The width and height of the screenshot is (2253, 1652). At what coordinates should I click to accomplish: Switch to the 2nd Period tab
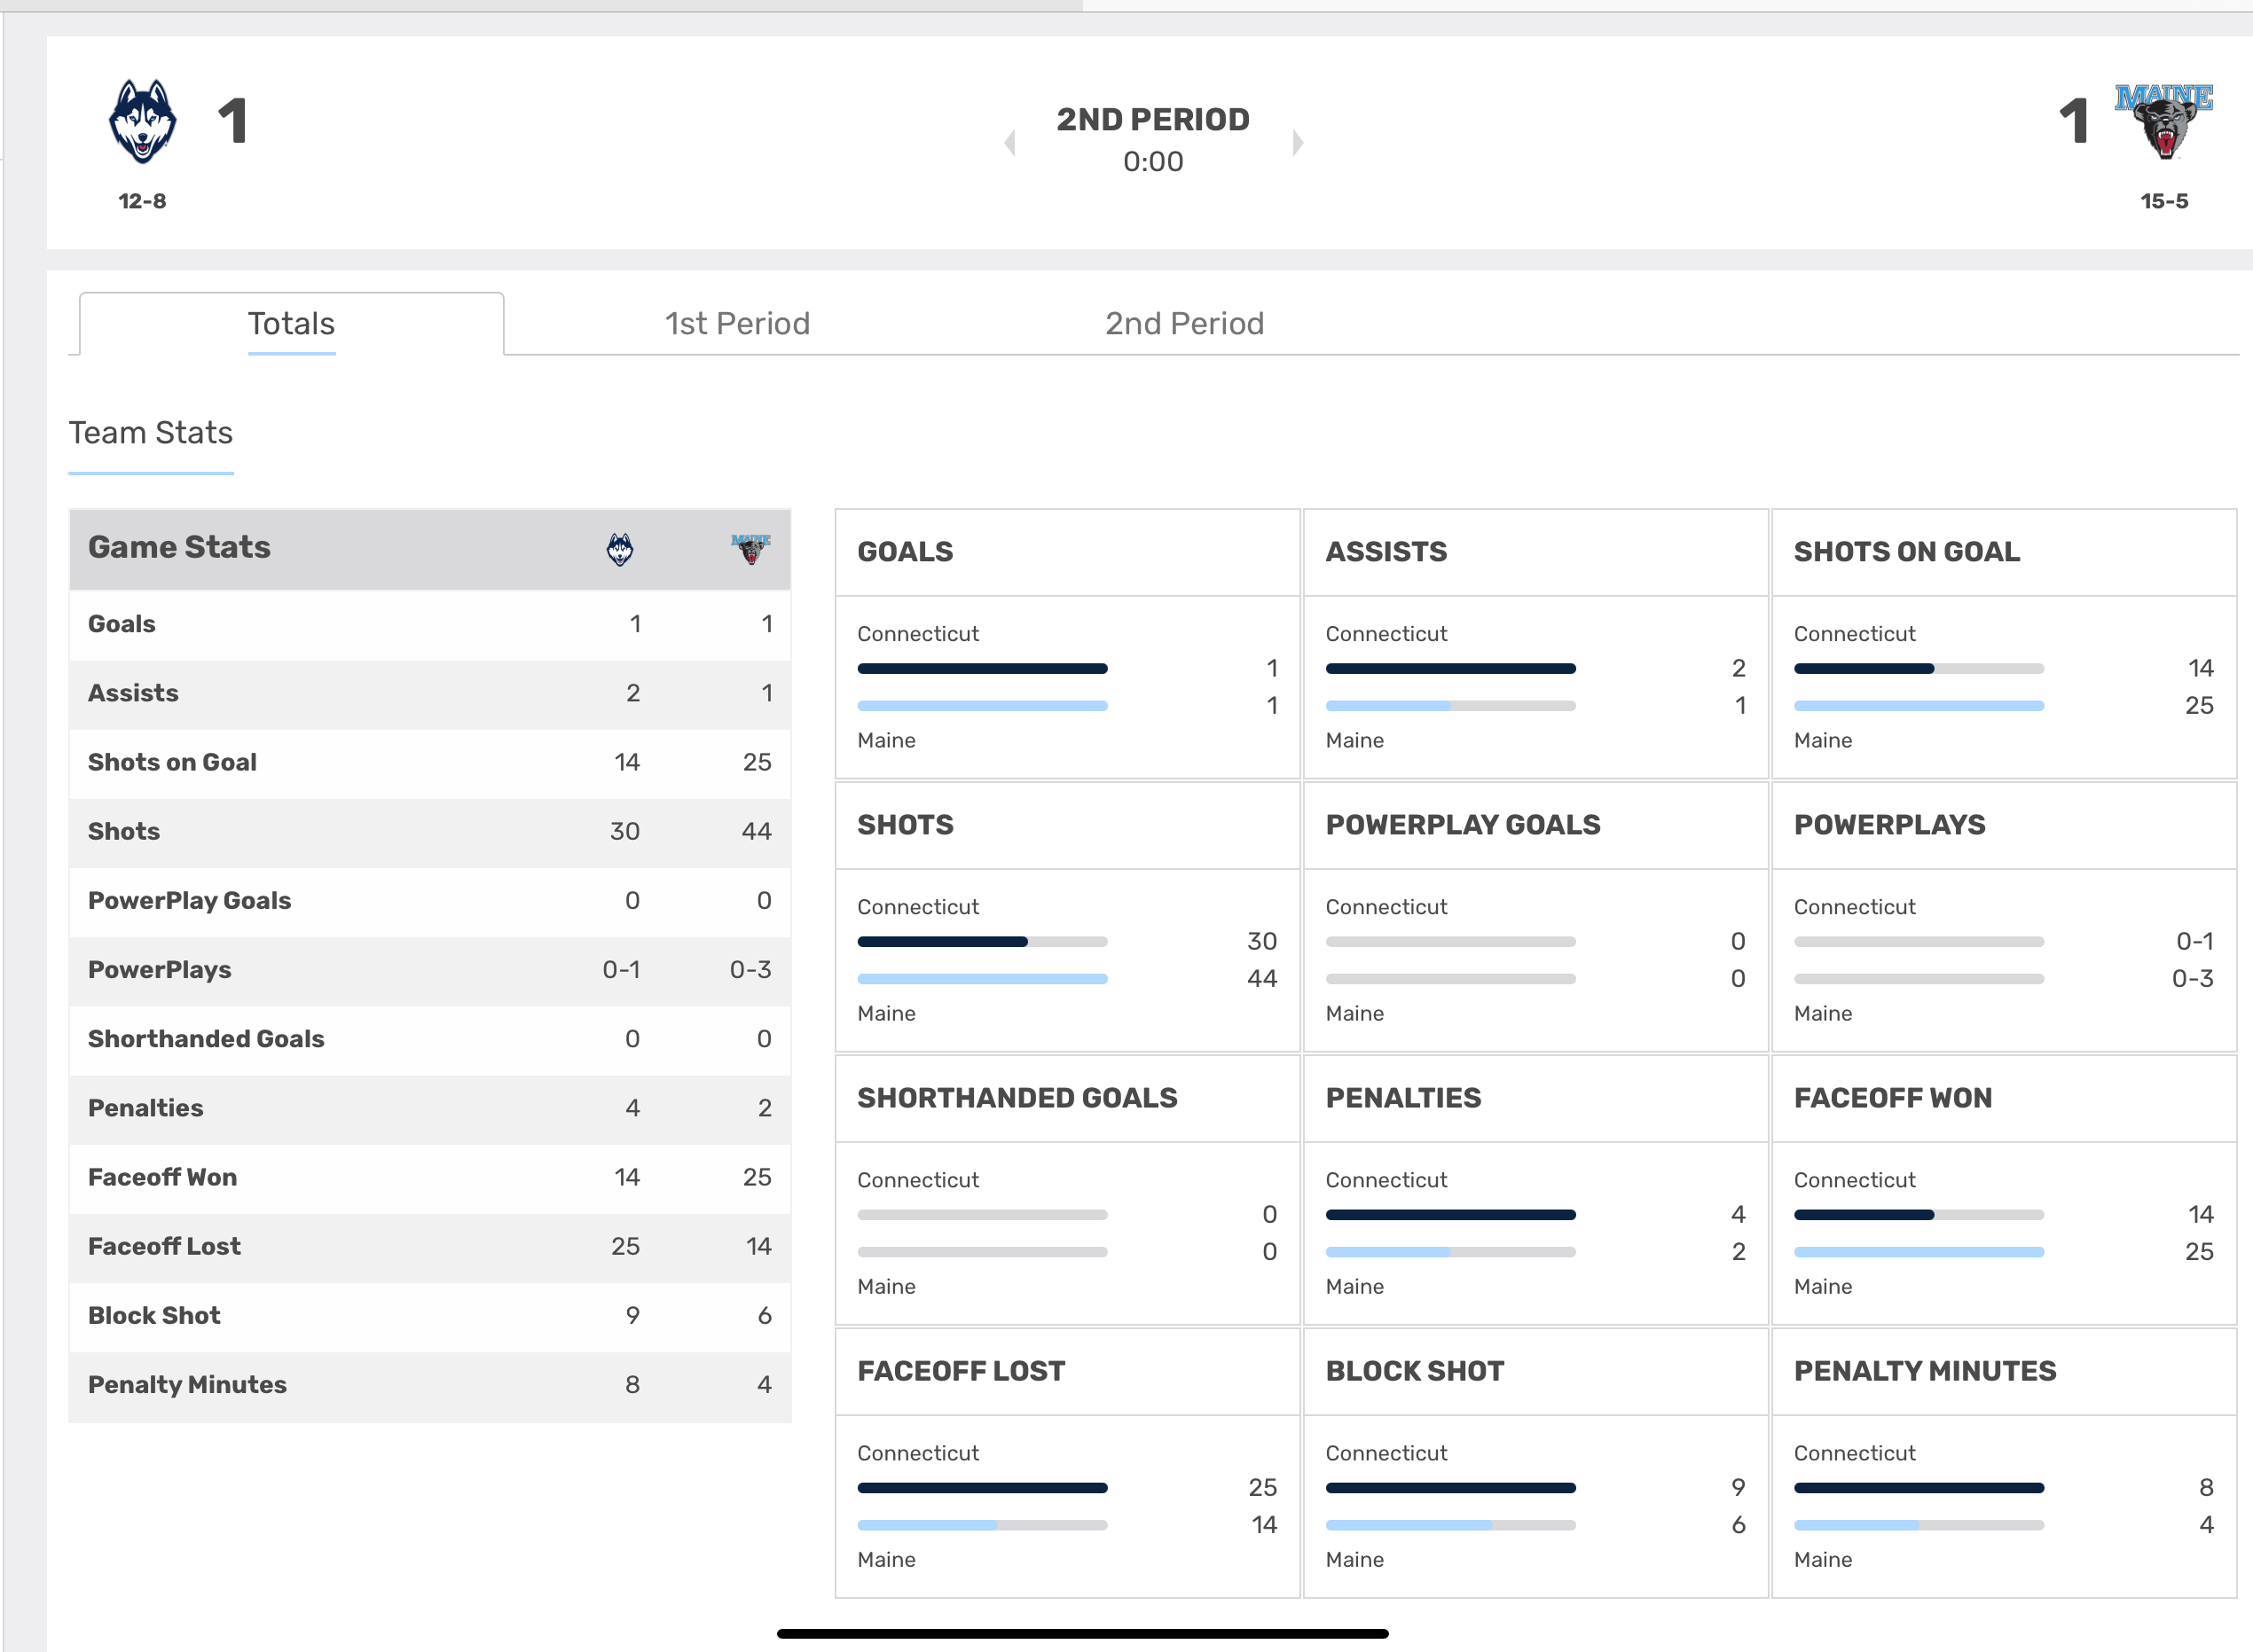pyautogui.click(x=1184, y=324)
